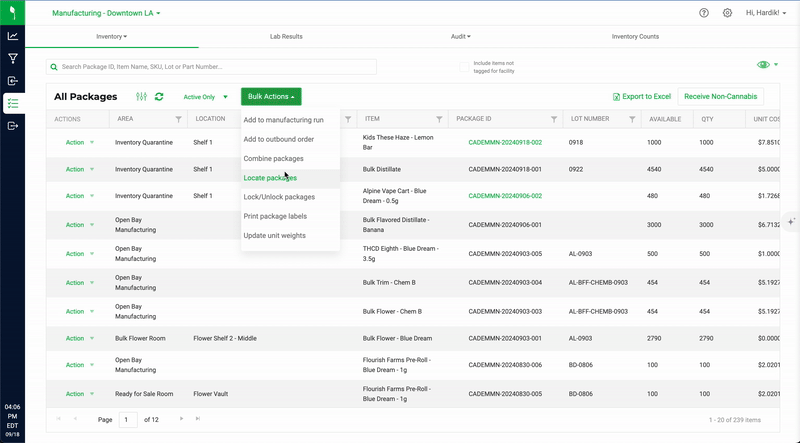Open Action dropdown for Alpine Vape Cart row
This screenshot has height=443, width=800.
[x=80, y=196]
